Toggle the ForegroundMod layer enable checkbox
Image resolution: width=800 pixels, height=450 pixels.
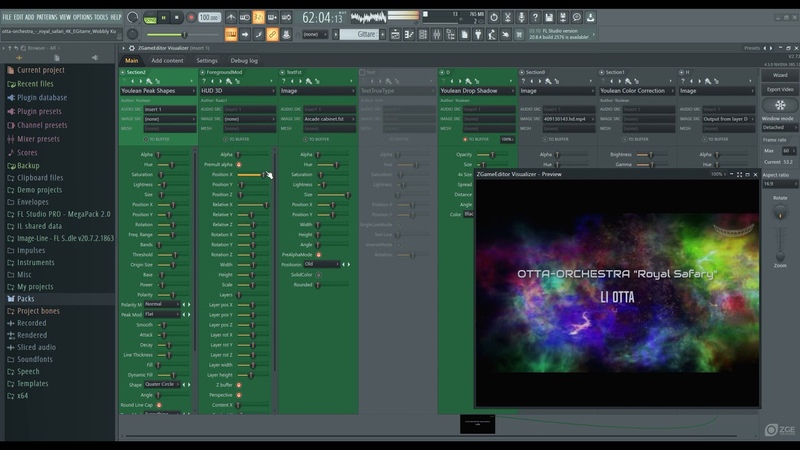coord(203,72)
